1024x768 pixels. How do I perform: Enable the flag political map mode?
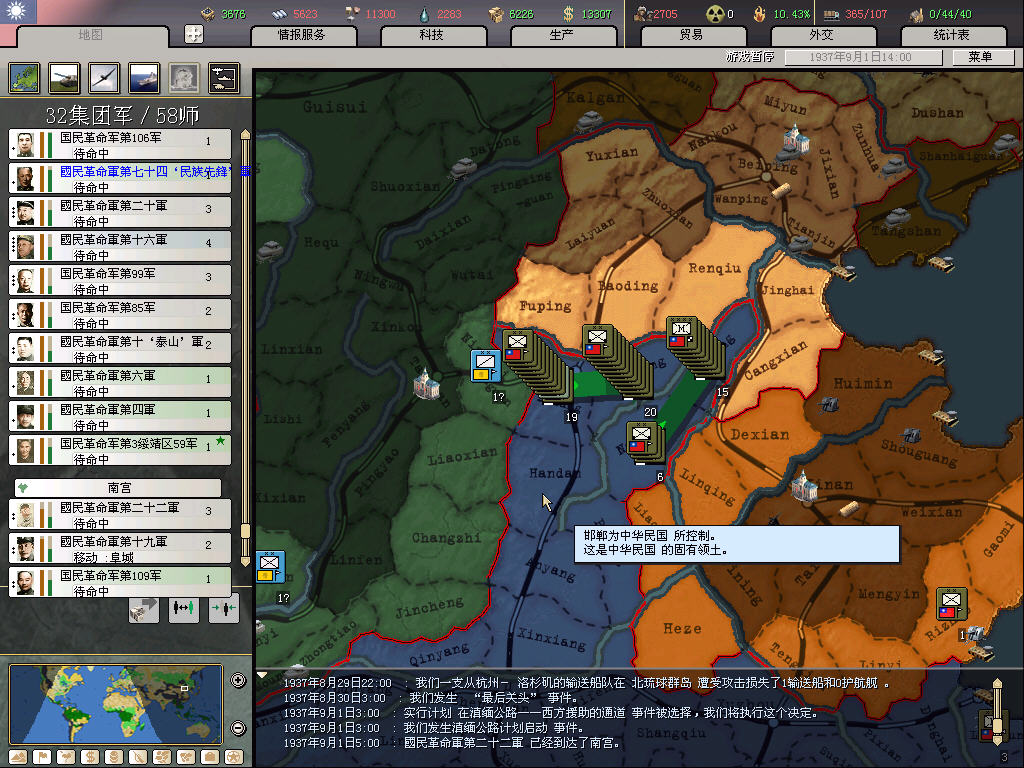[43, 756]
